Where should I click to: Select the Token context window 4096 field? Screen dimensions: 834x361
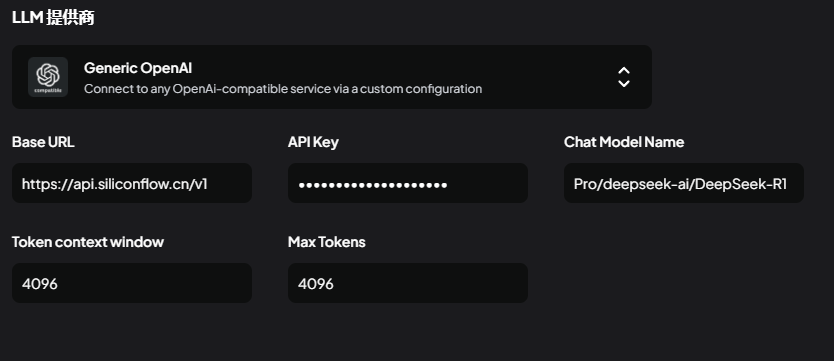132,283
